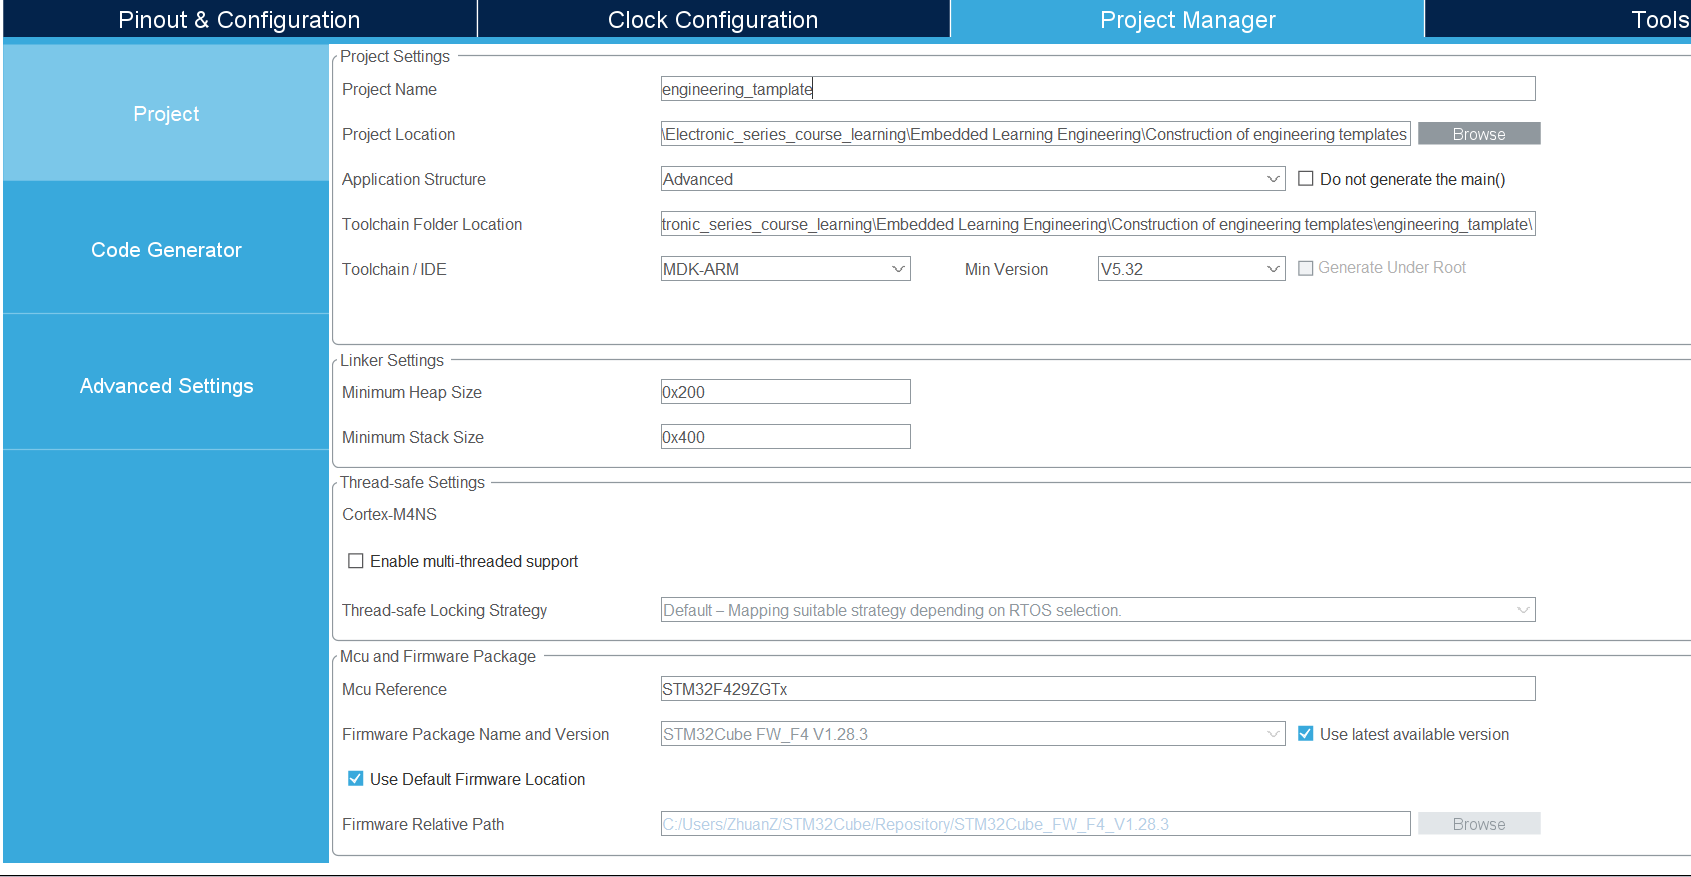Open Firmware Package Name and Version dropdown

click(973, 734)
